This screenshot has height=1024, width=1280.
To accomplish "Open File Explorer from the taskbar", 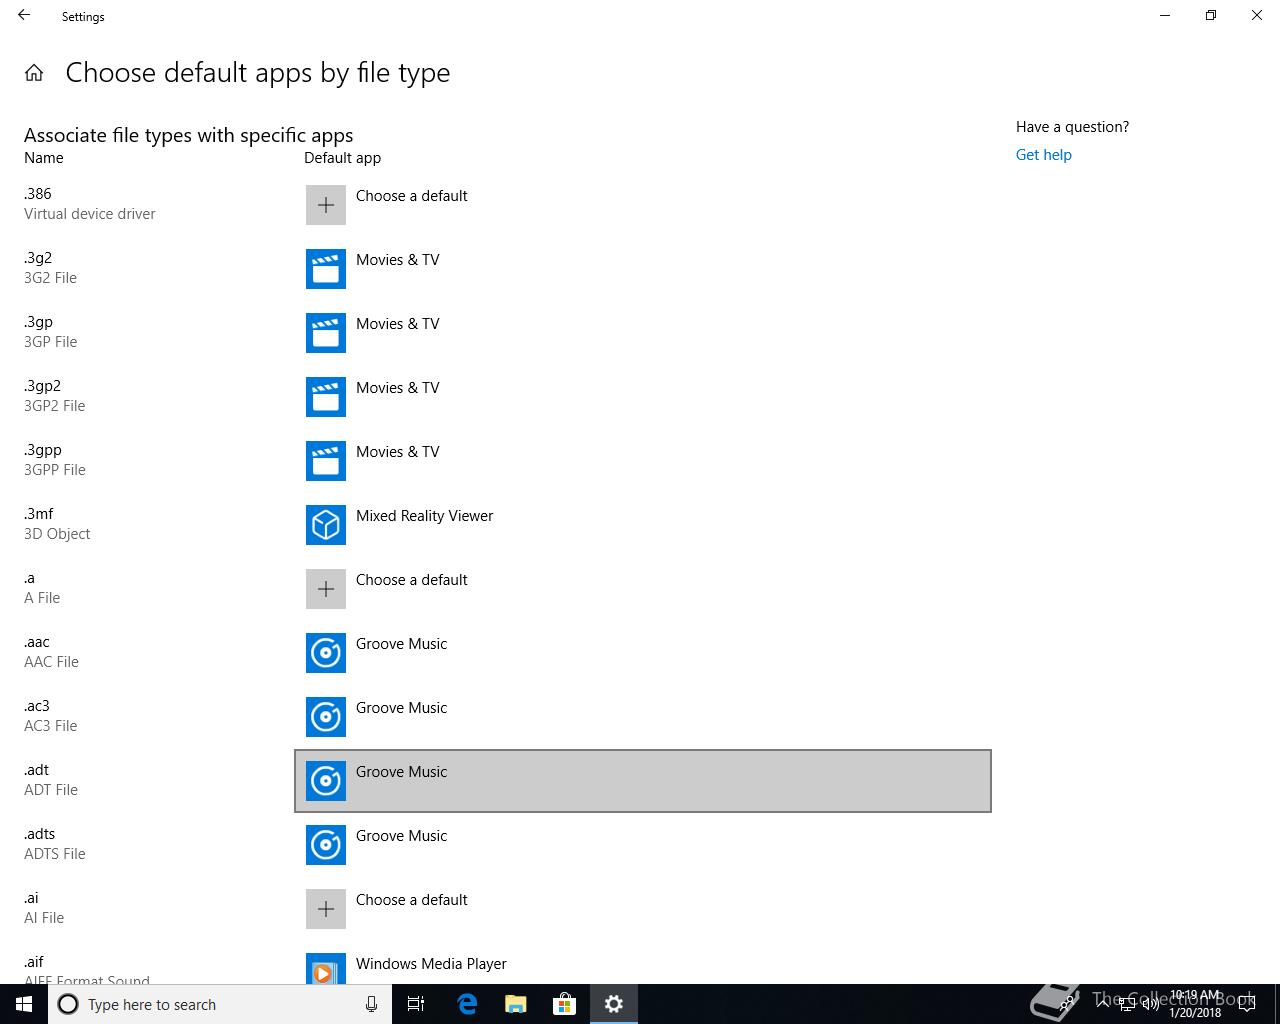I will [516, 1004].
